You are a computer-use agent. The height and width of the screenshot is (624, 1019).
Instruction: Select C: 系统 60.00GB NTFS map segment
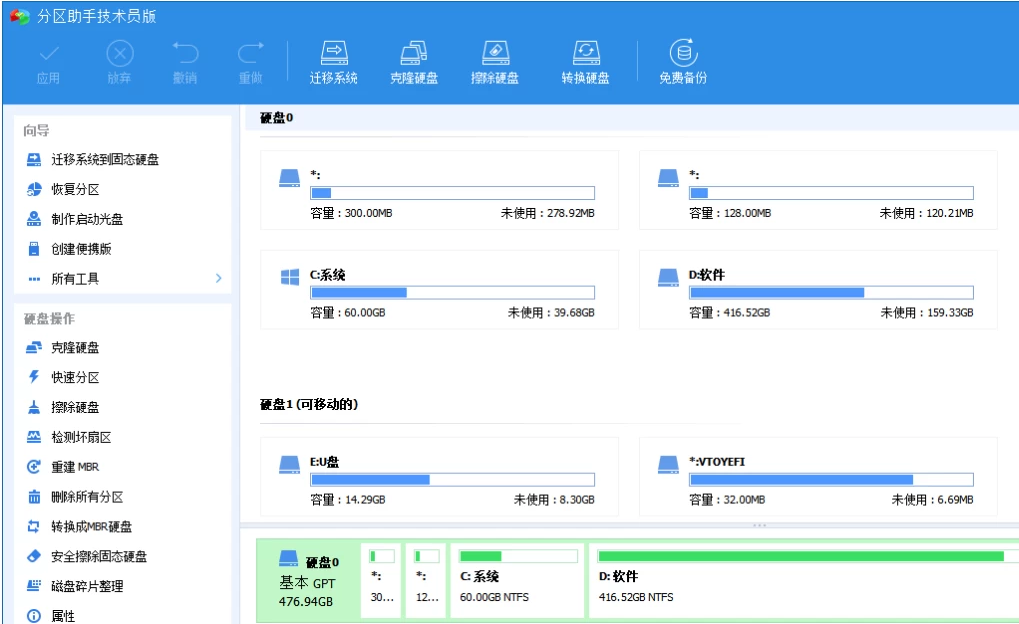pyautogui.click(x=517, y=580)
